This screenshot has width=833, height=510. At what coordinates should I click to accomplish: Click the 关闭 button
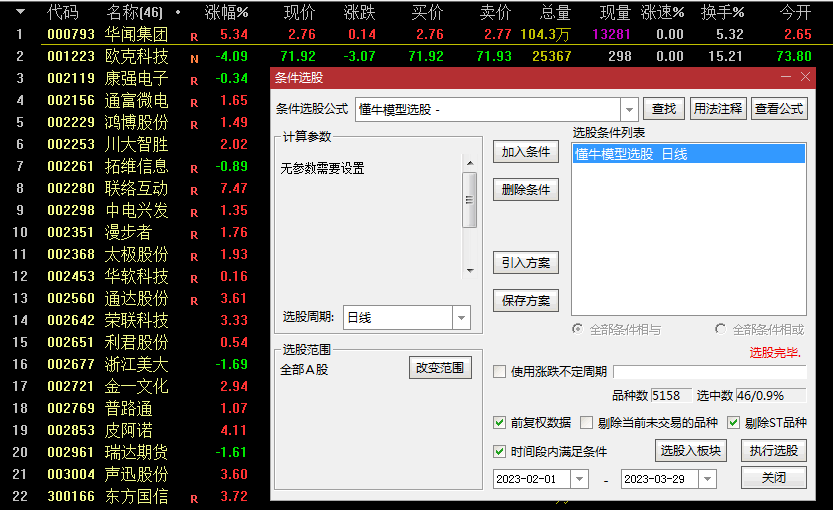click(774, 477)
